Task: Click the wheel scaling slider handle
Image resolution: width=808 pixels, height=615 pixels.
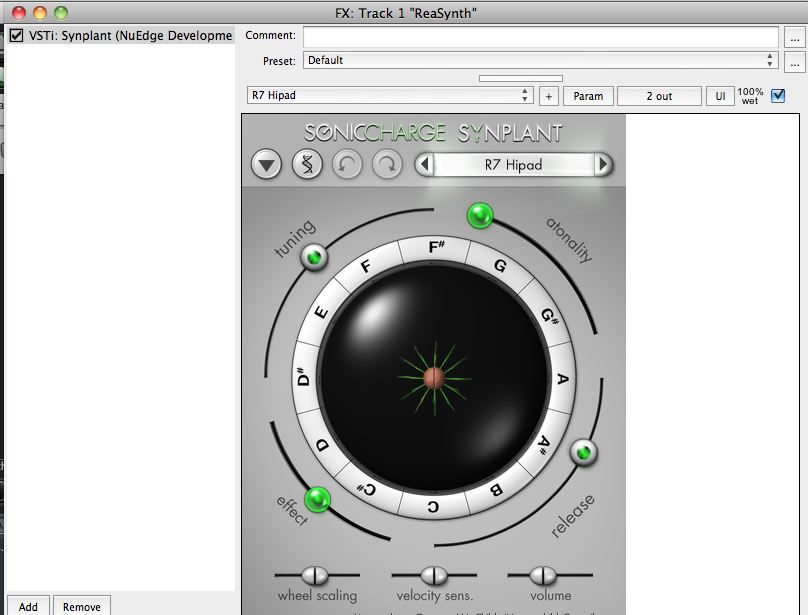Action: point(315,575)
